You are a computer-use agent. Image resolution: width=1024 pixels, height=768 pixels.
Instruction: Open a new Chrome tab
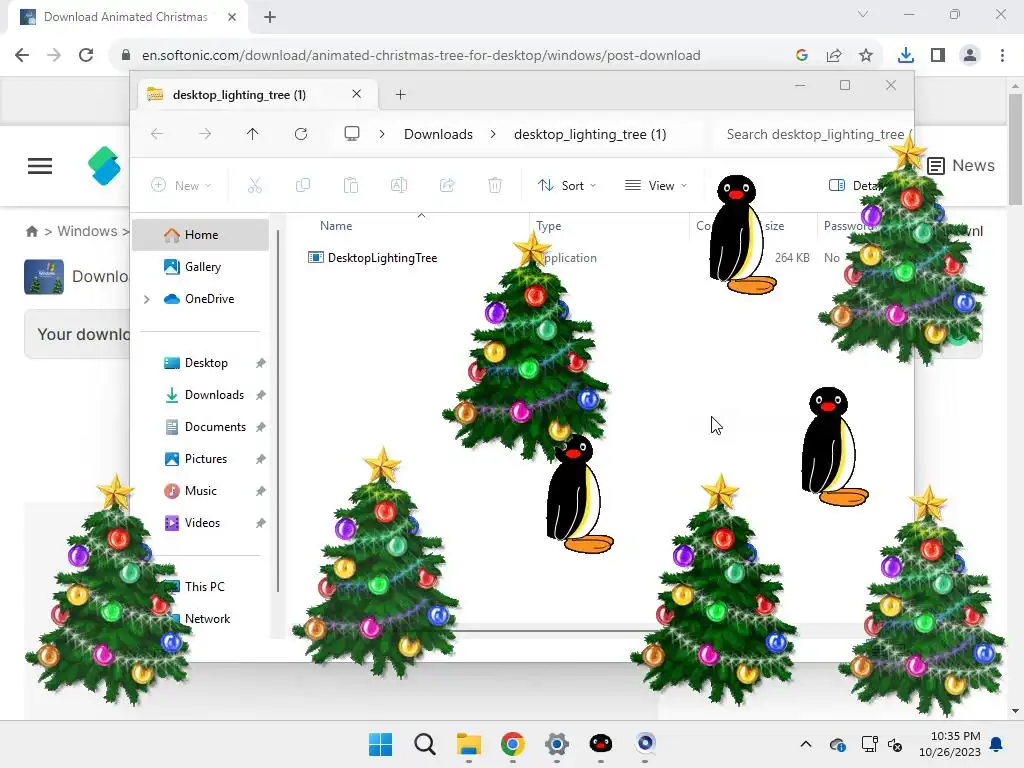[270, 17]
